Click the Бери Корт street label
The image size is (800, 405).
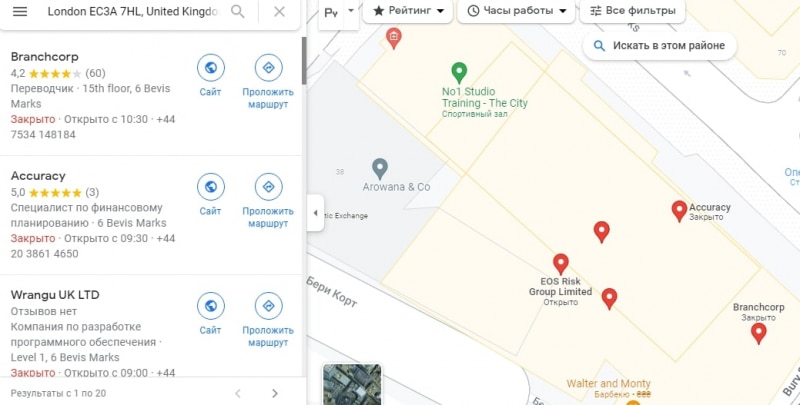332,292
